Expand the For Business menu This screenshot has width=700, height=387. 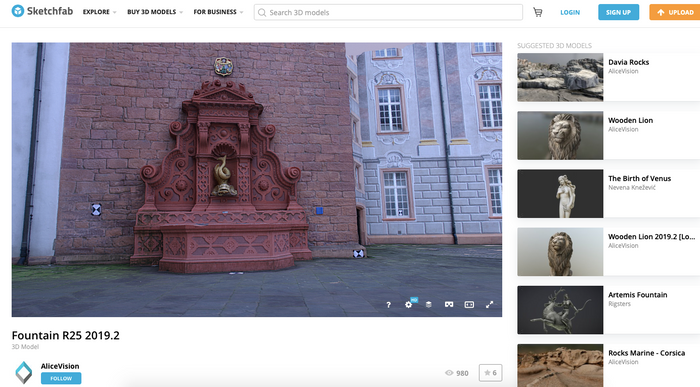[218, 12]
